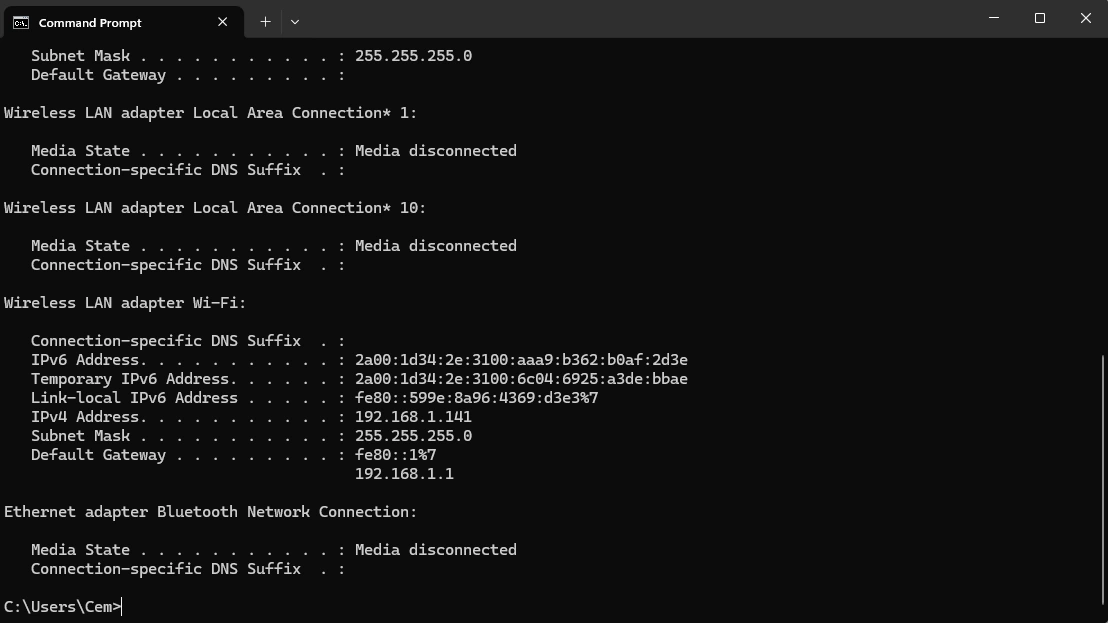Click the IPv4 Address 192.168.1.141 text
Viewport: 1108px width, 623px height.
click(412, 416)
